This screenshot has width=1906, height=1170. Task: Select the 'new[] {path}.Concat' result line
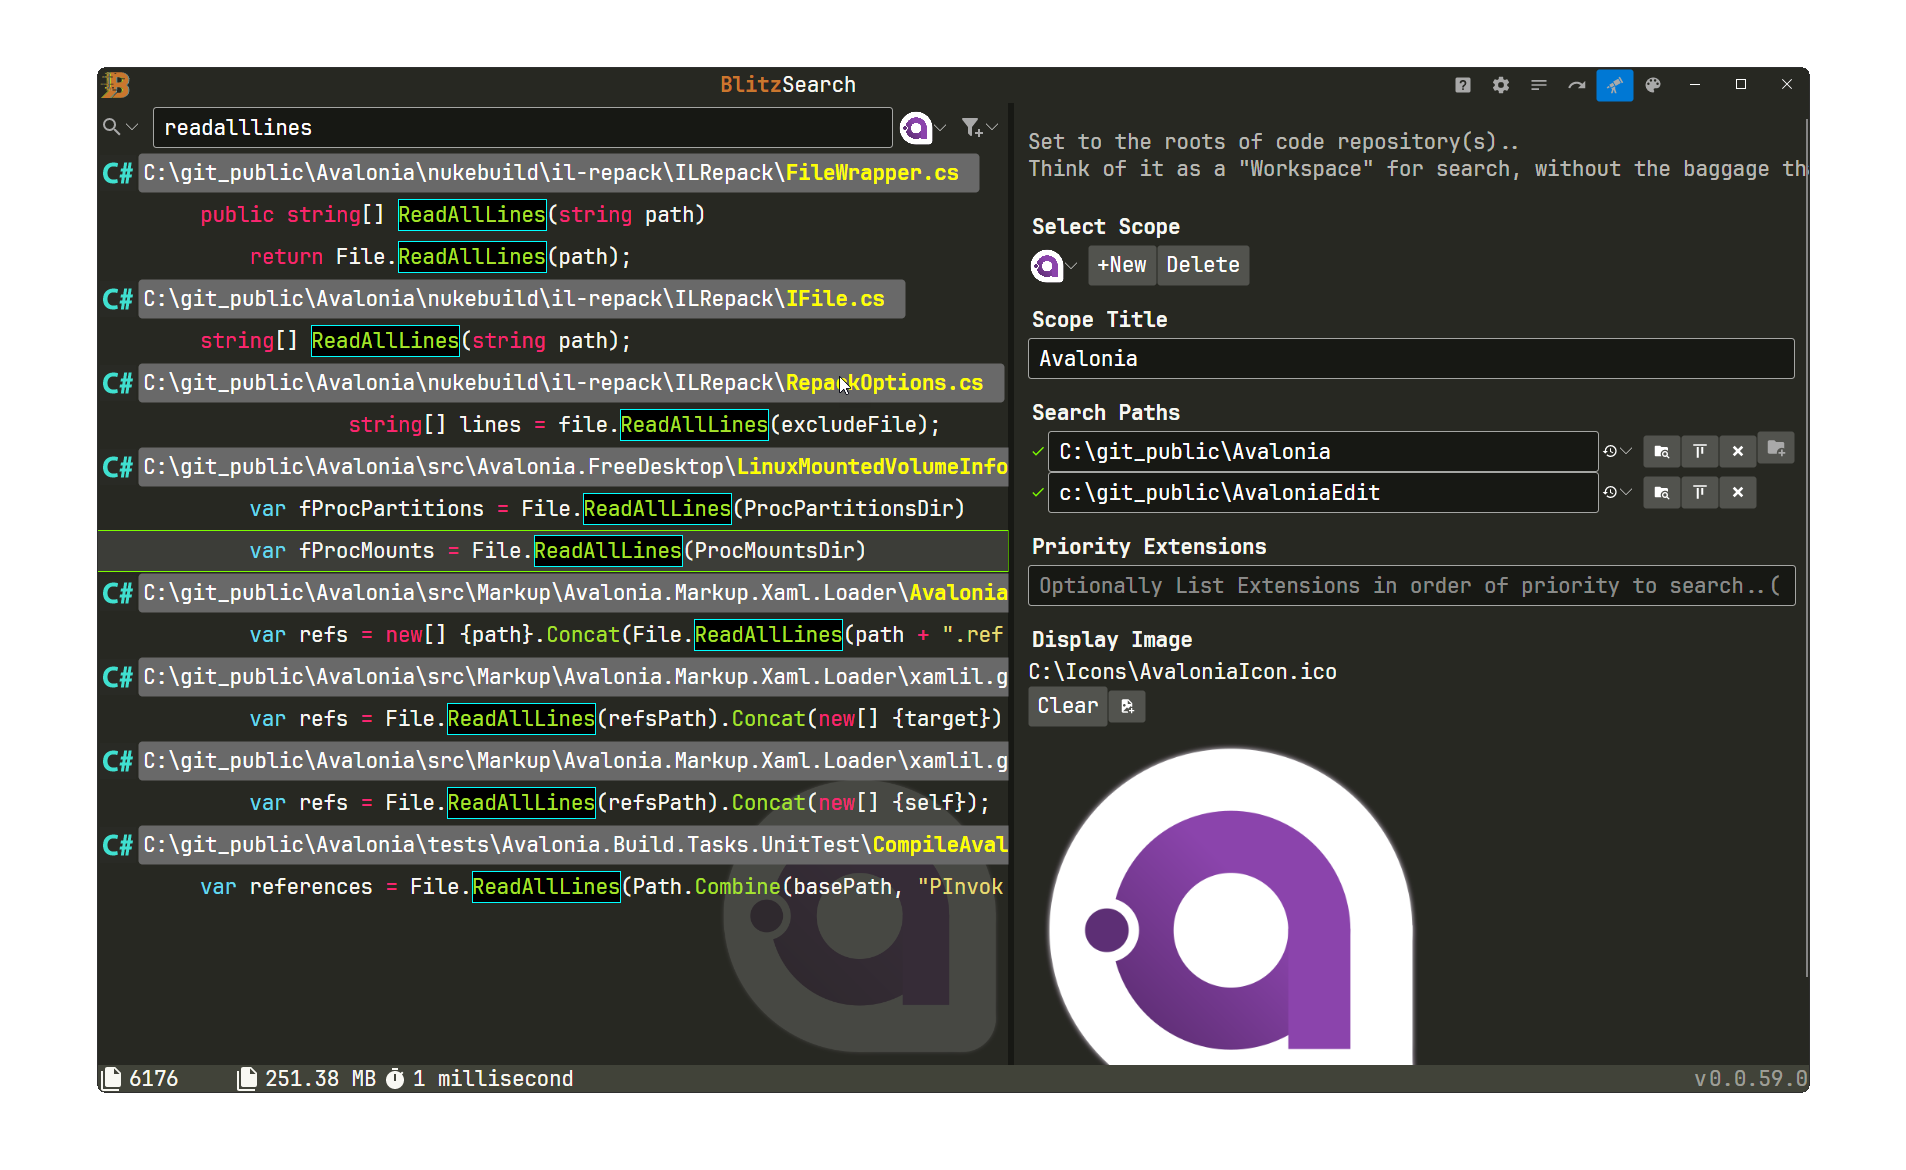(553, 635)
